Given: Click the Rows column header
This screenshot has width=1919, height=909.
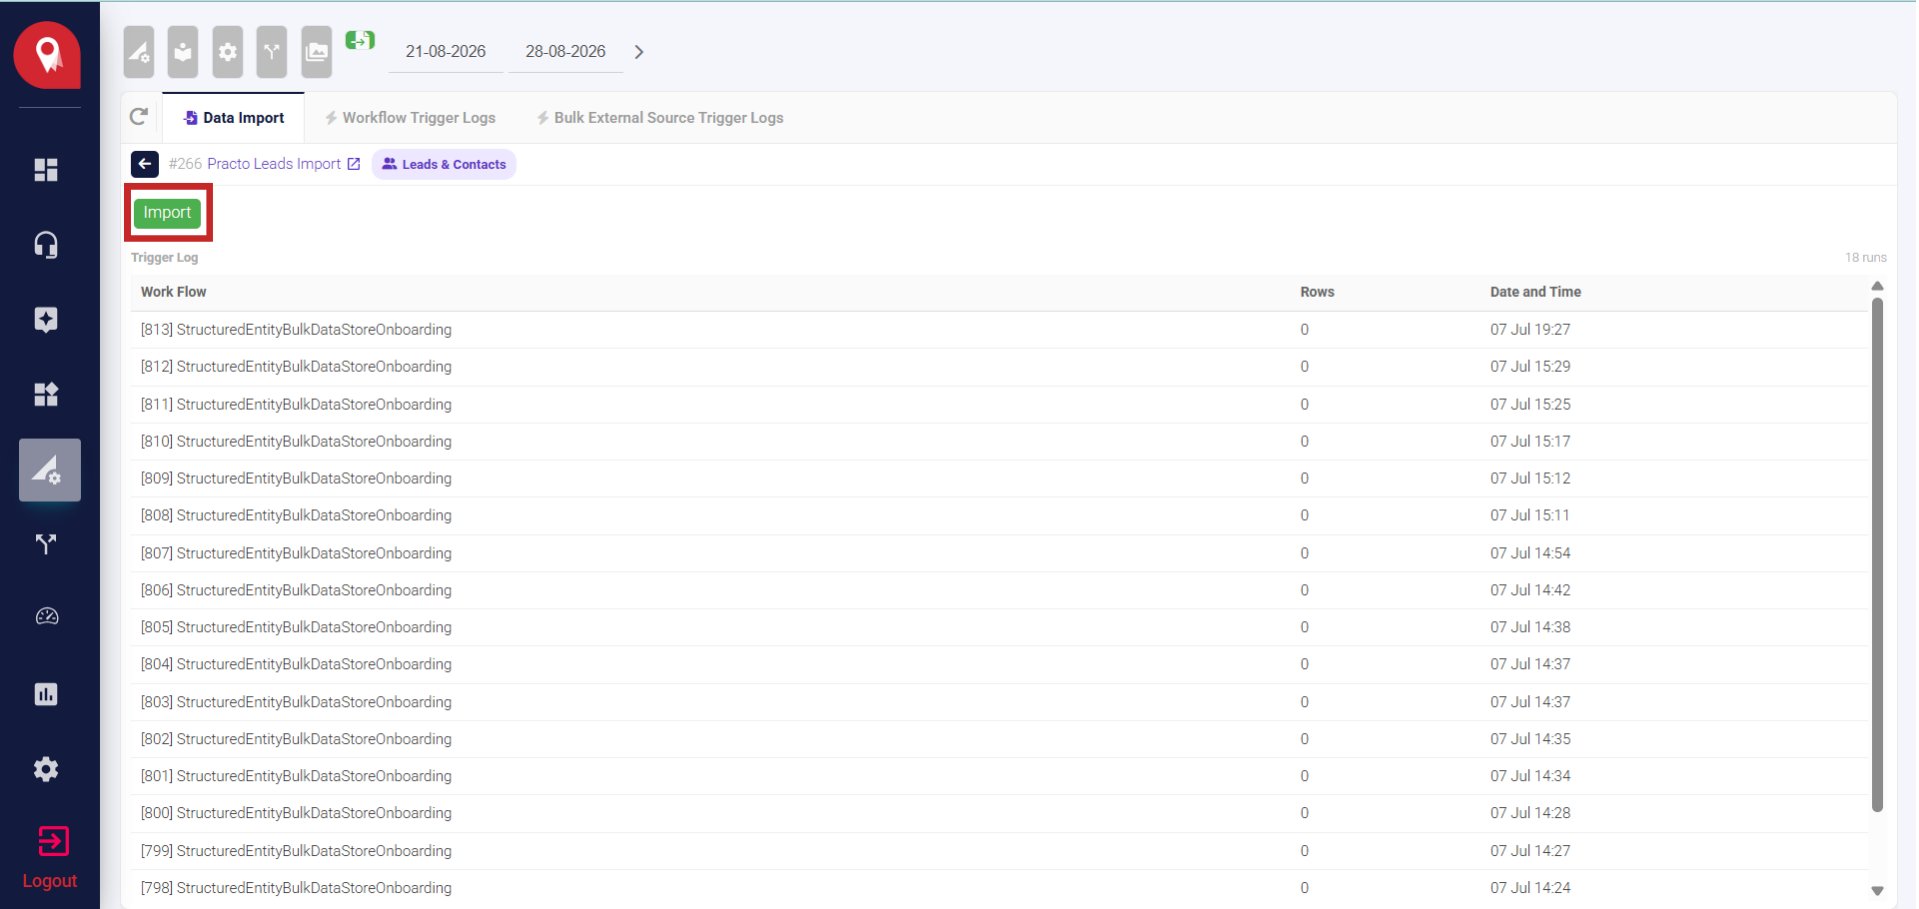Looking at the screenshot, I should point(1317,292).
